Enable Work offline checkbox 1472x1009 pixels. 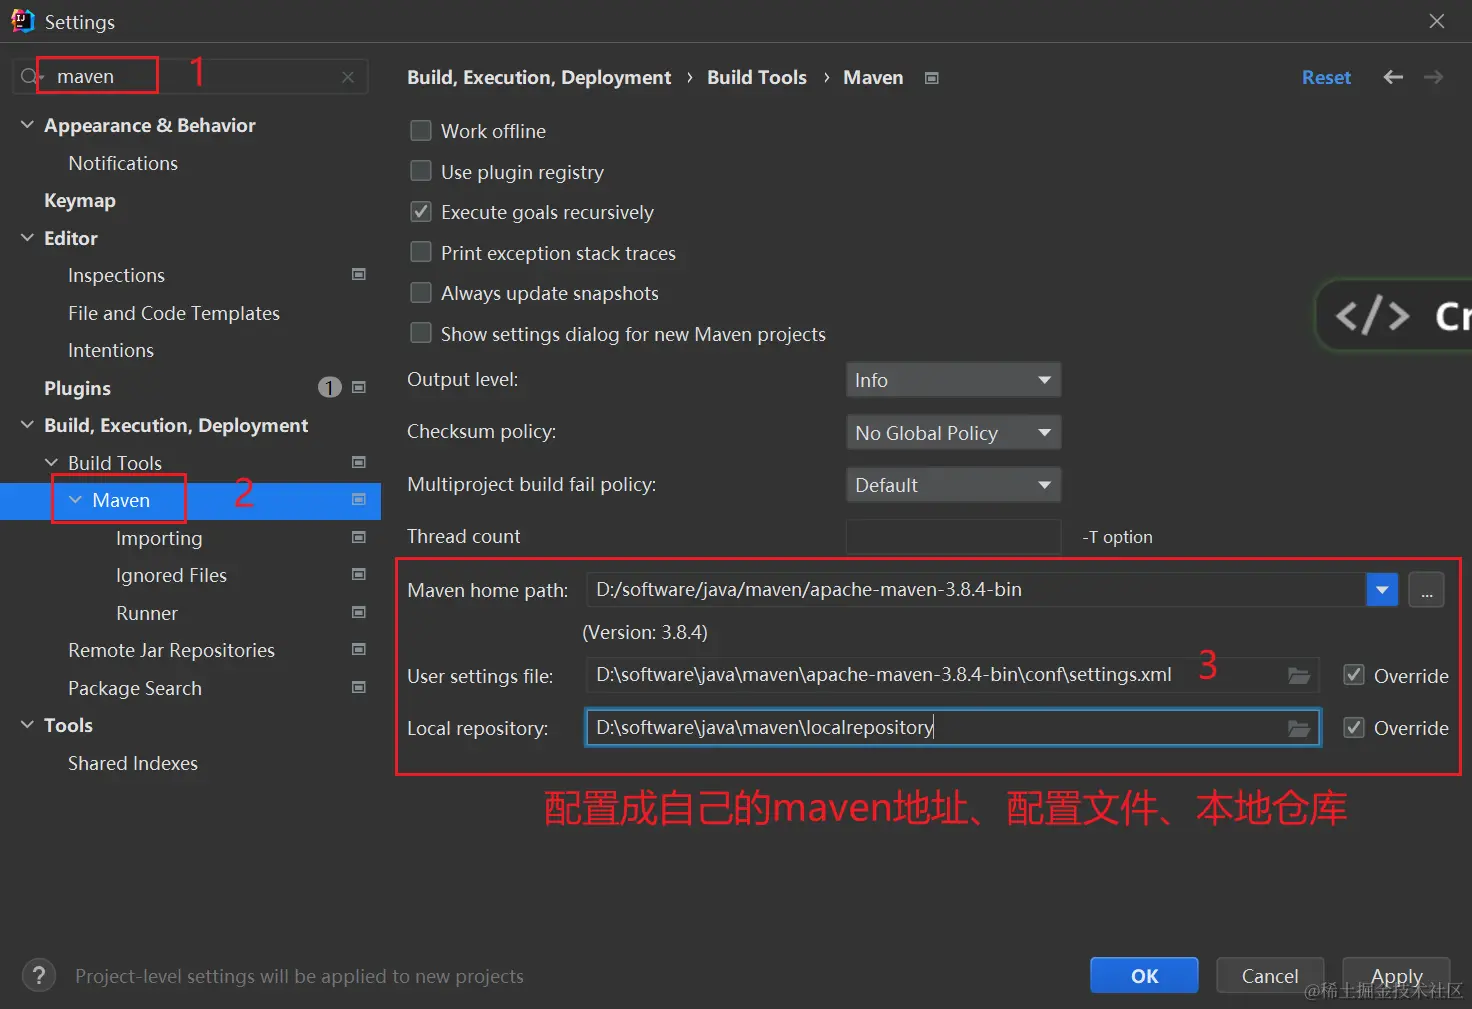(x=421, y=131)
